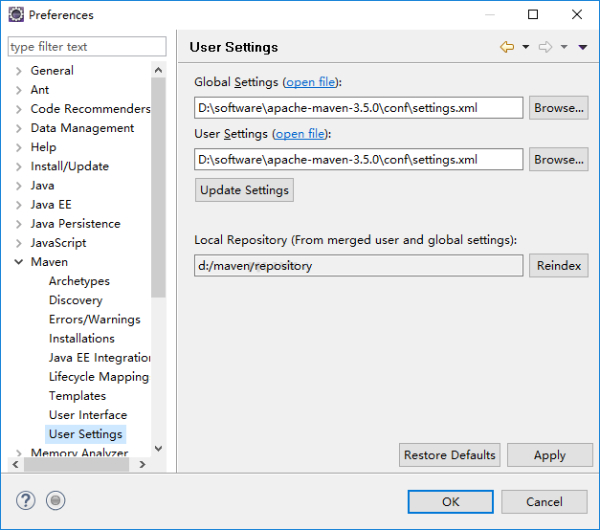This screenshot has width=600, height=530.
Task: Open the Errors/Warnings preference page
Action: tap(94, 320)
